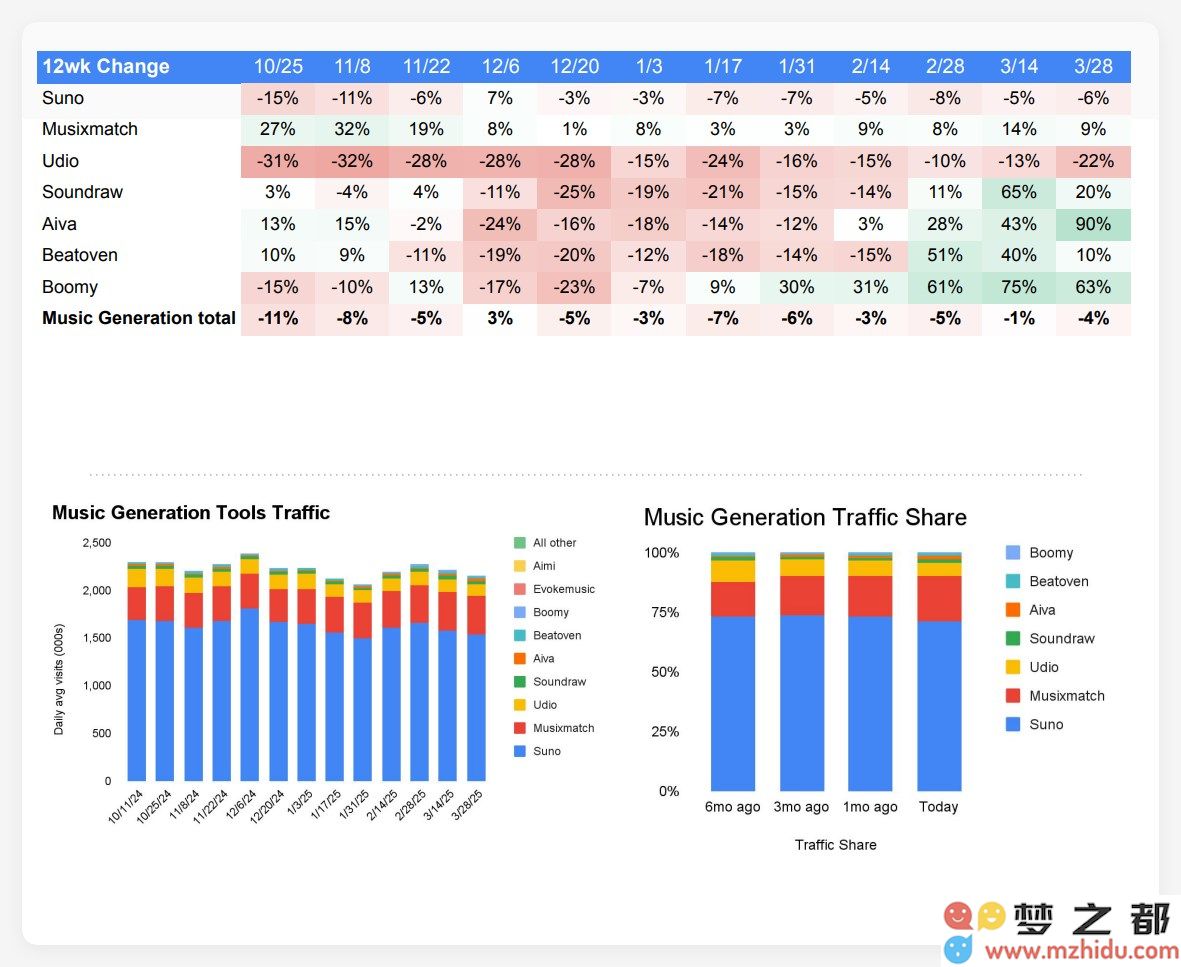Click Beatoven swatch in Tools Traffic legend

pyautogui.click(x=520, y=635)
